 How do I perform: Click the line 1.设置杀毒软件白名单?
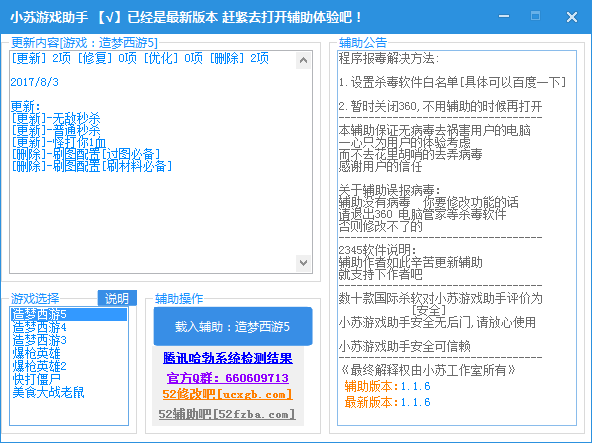pos(452,82)
